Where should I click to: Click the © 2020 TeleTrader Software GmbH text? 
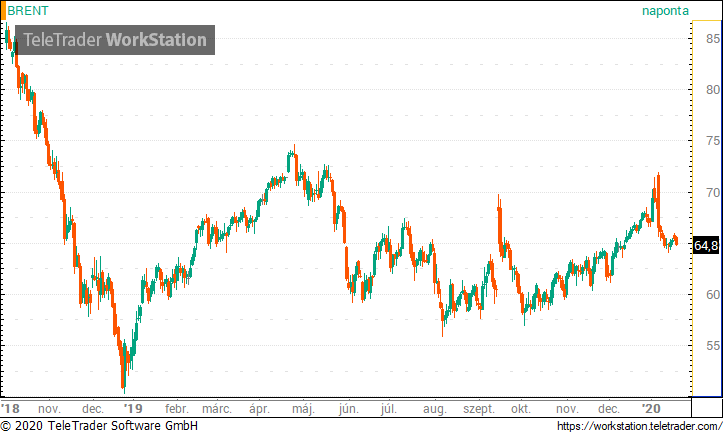point(99,426)
